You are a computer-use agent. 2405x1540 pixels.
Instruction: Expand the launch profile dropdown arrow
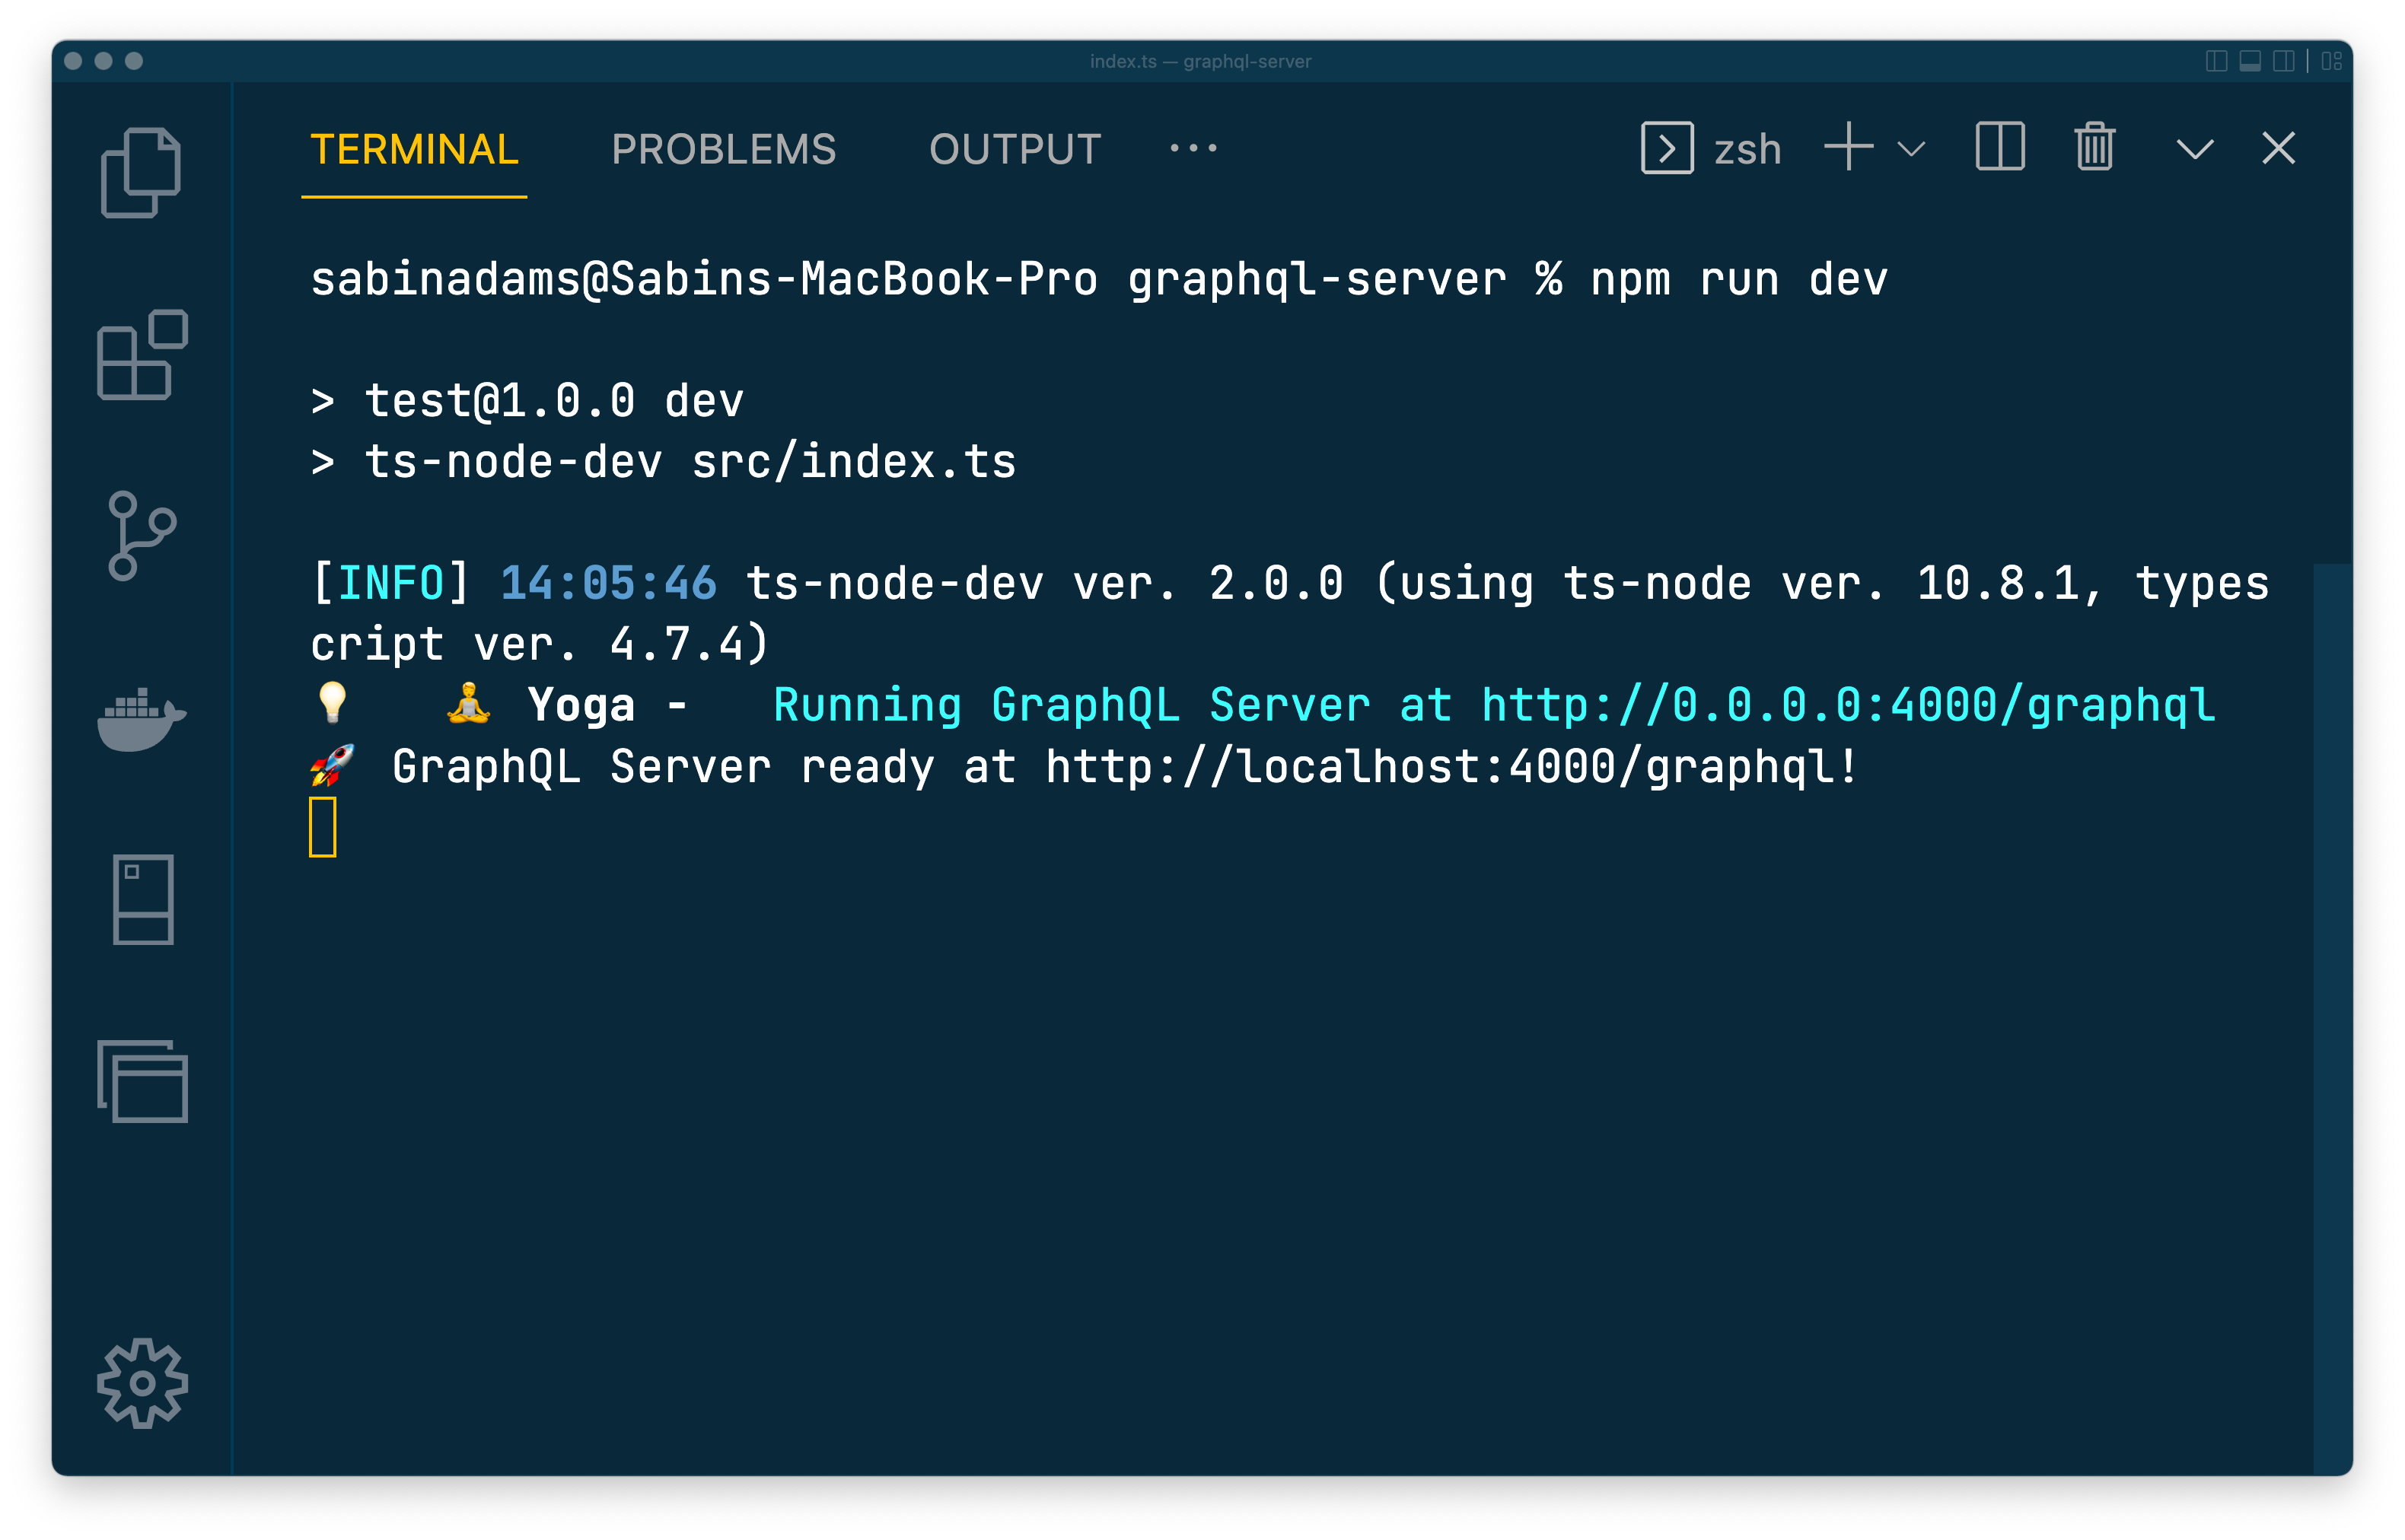(x=1911, y=149)
